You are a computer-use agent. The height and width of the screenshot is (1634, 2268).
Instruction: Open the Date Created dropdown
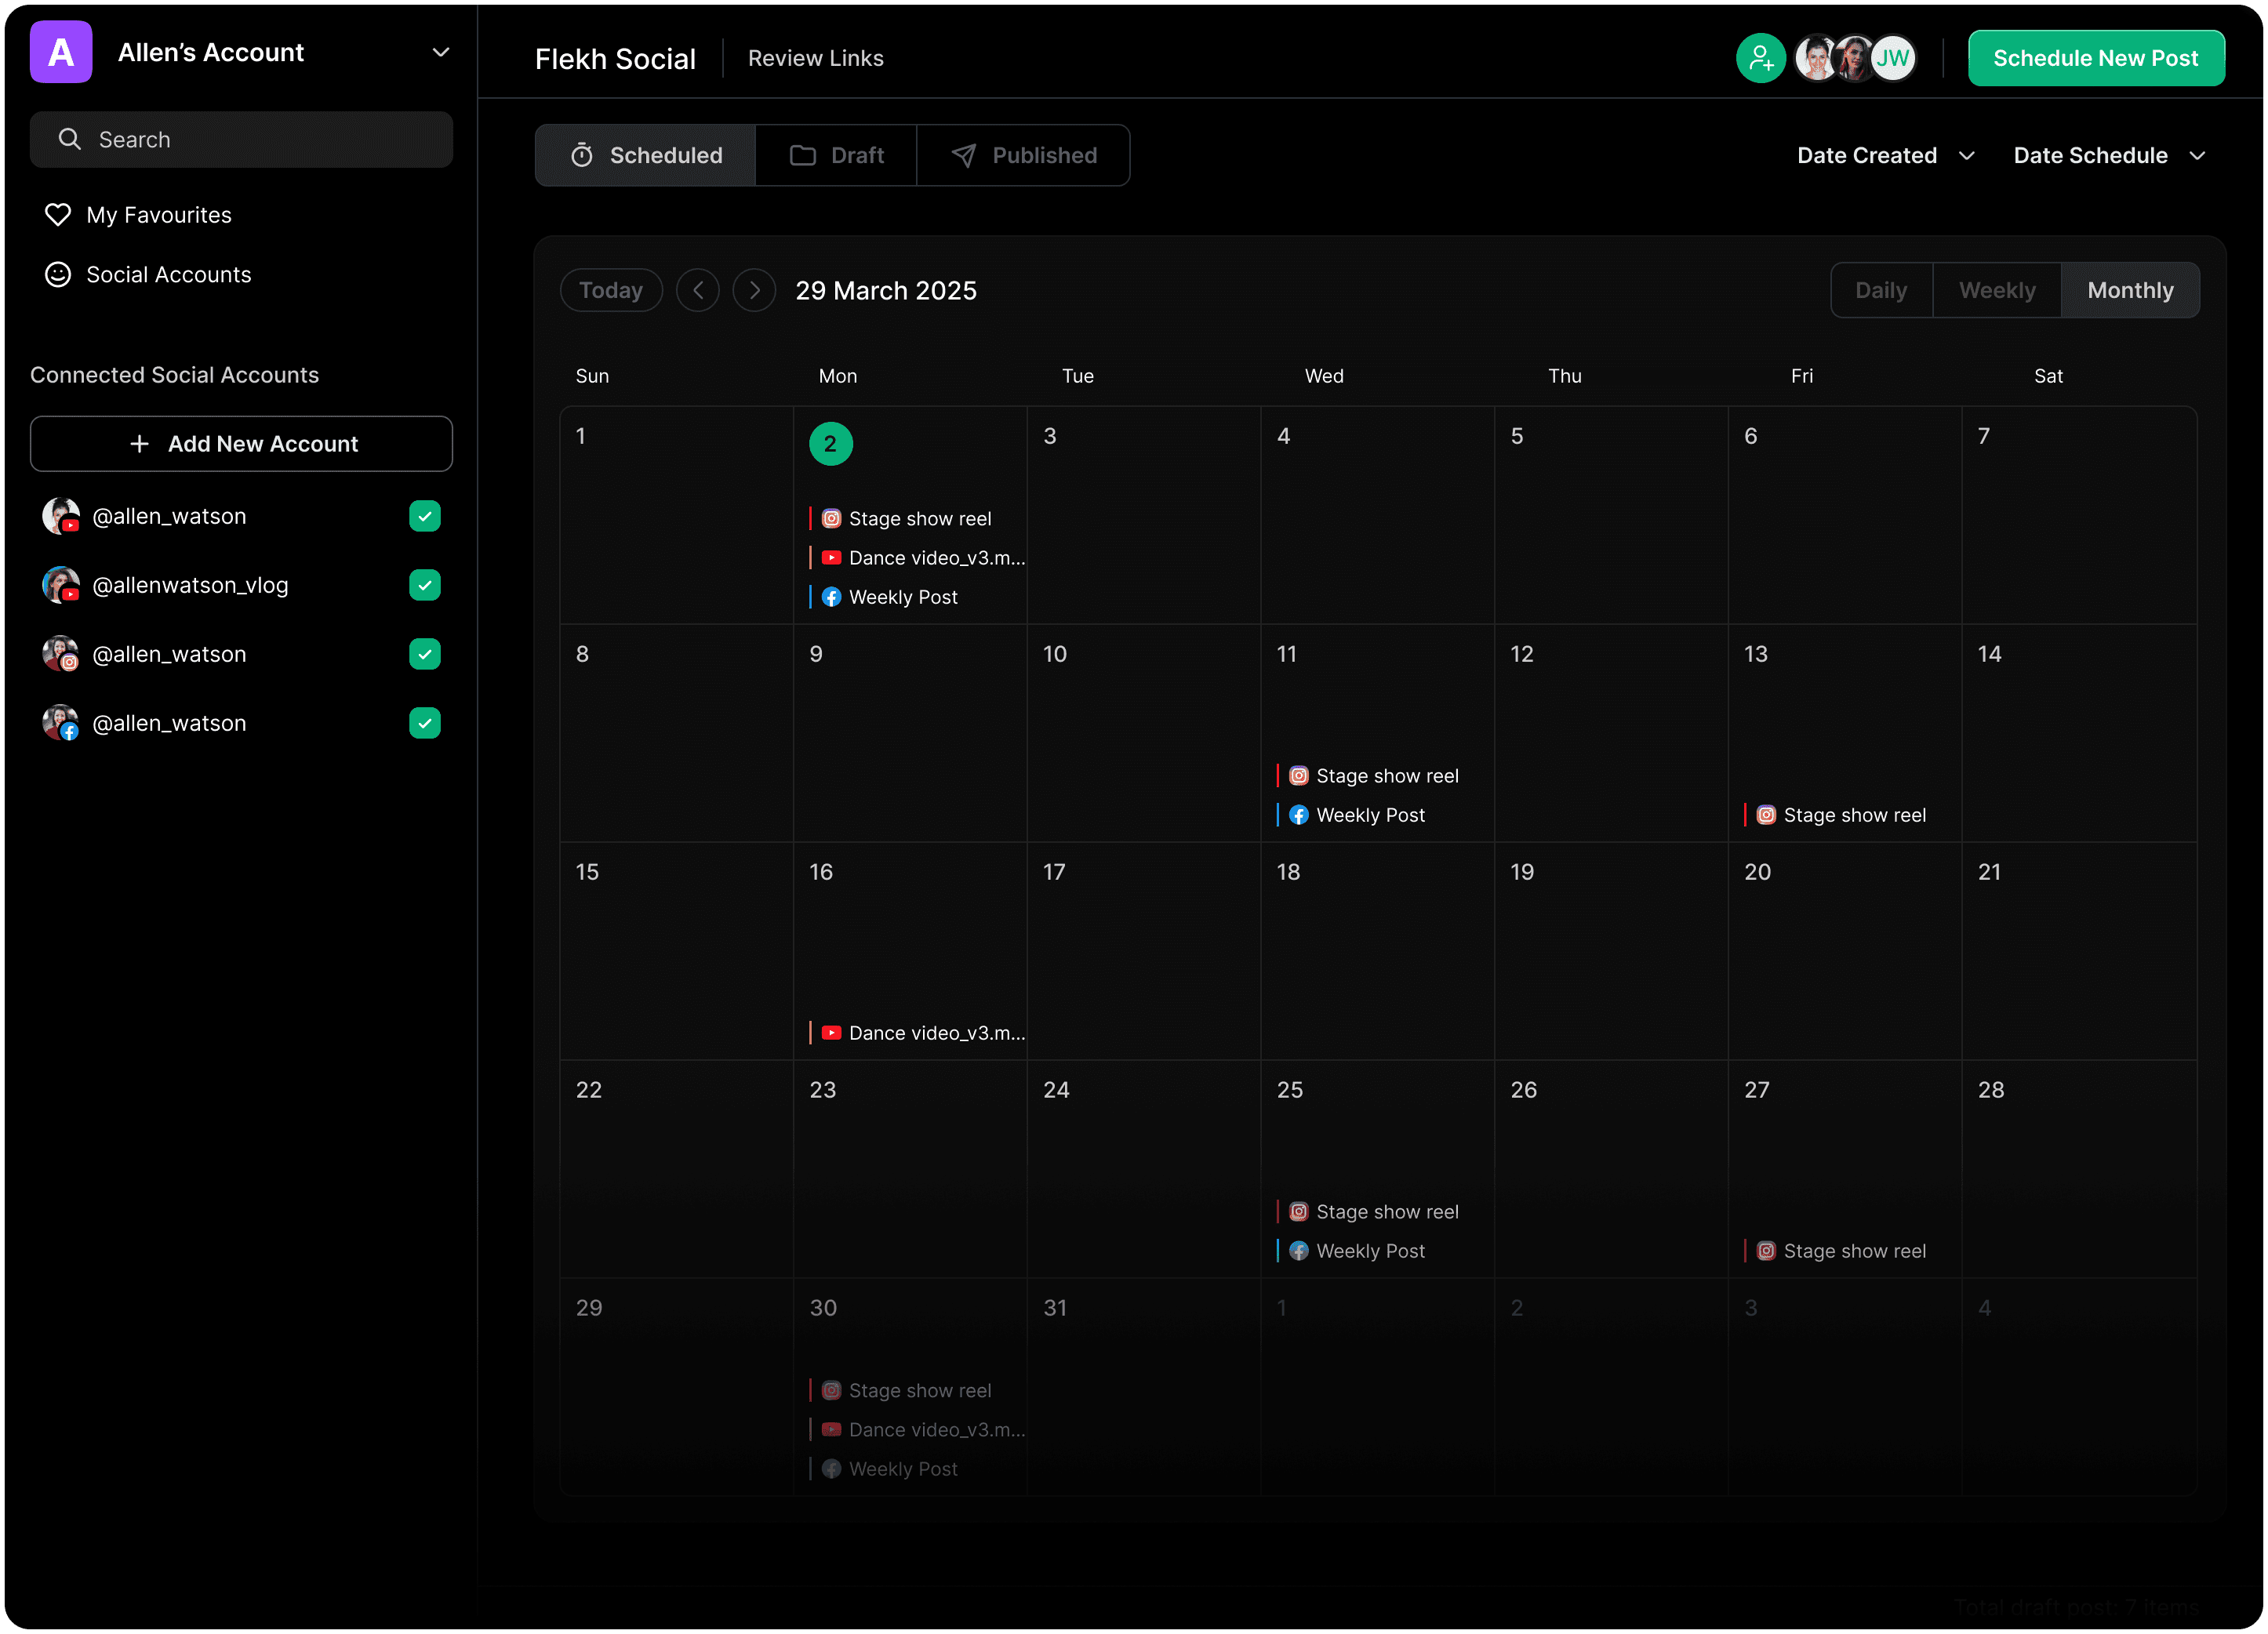[1884, 155]
